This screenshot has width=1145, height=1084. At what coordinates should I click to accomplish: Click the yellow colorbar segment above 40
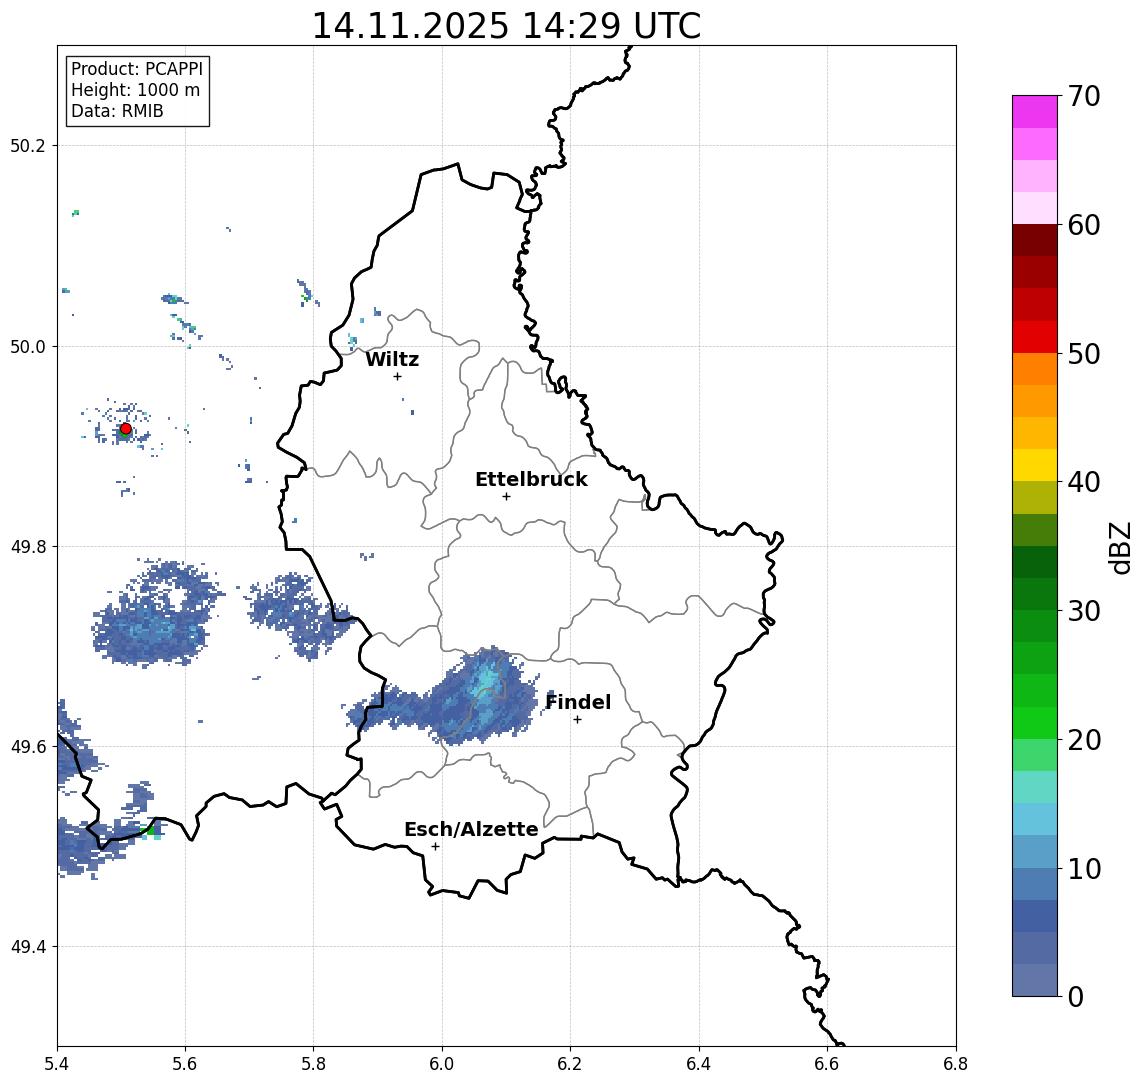click(1035, 466)
